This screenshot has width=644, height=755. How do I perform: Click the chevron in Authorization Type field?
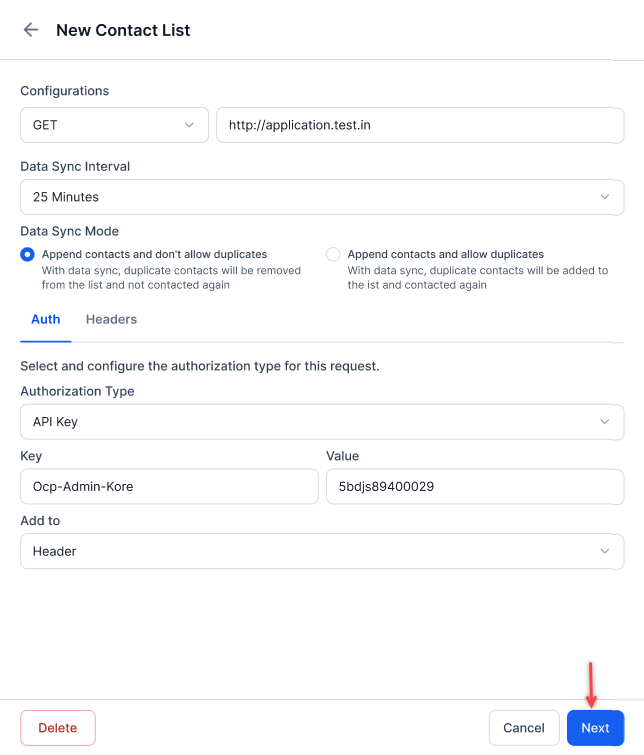[605, 422]
